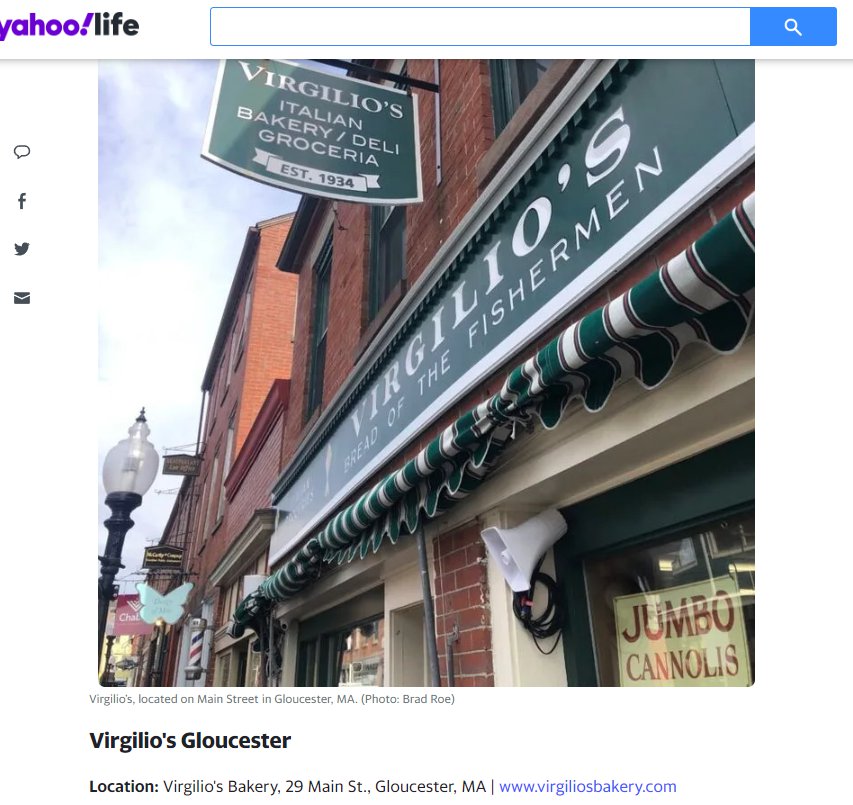The width and height of the screenshot is (853, 805).
Task: Visit the www.virgiliosbakery.com link
Action: [x=588, y=787]
